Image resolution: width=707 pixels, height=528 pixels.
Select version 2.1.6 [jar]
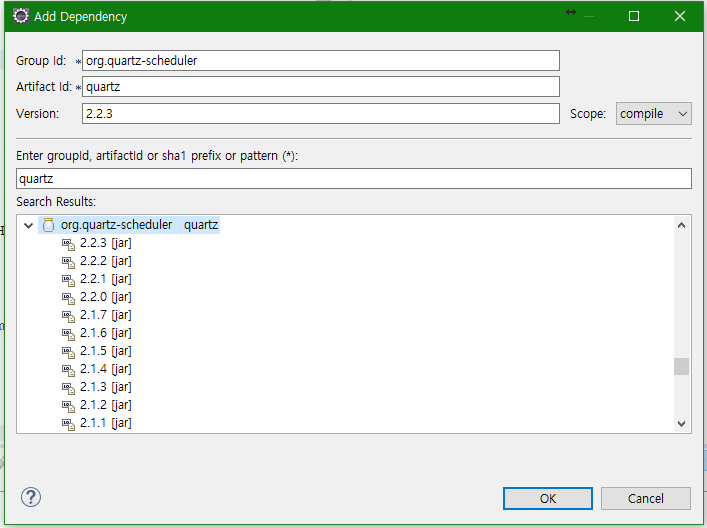point(106,333)
